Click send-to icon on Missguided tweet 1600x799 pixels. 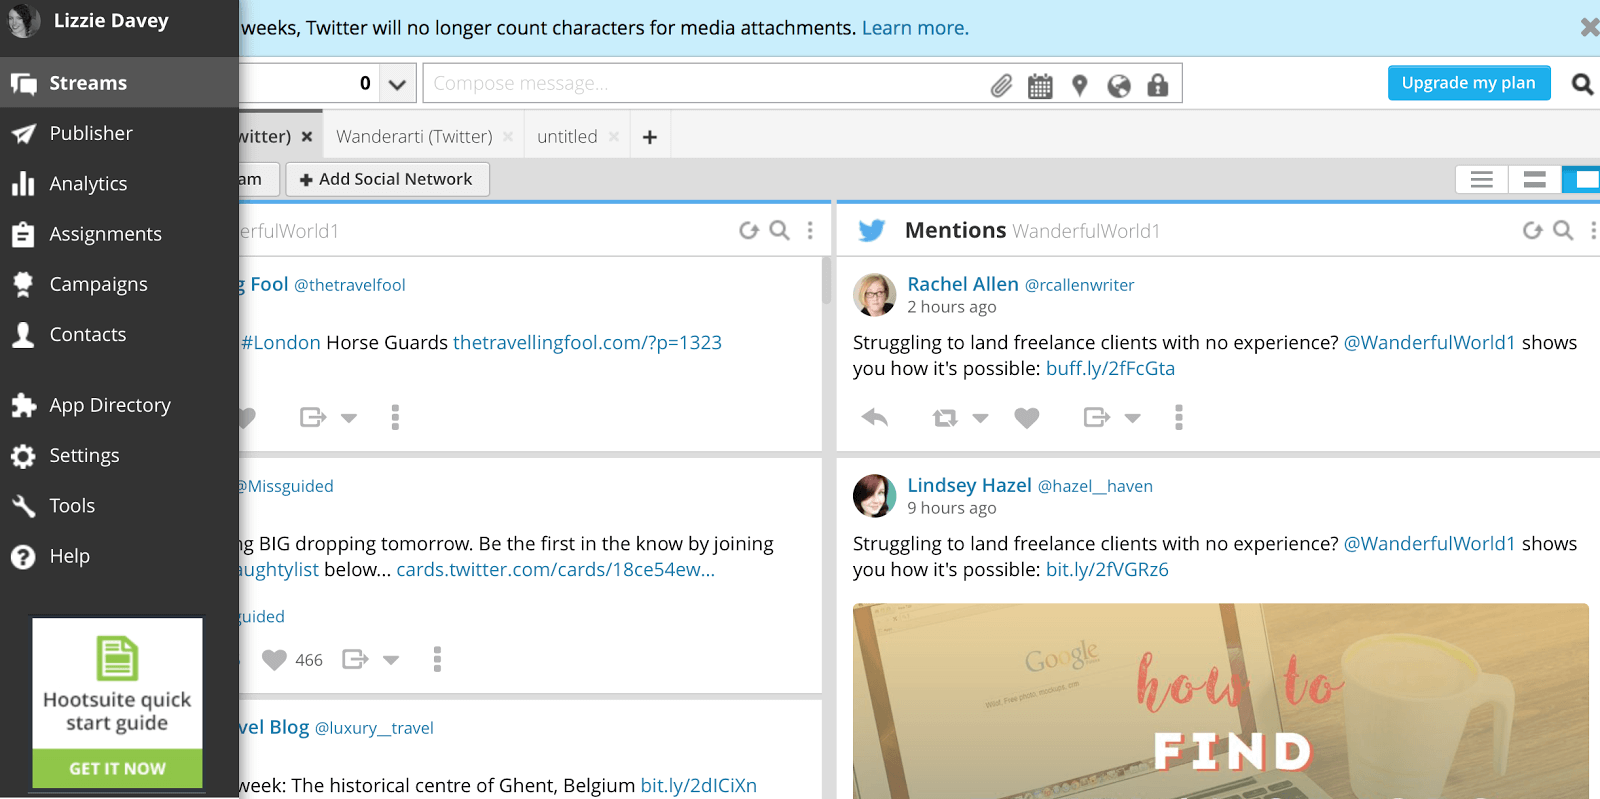[x=355, y=659]
